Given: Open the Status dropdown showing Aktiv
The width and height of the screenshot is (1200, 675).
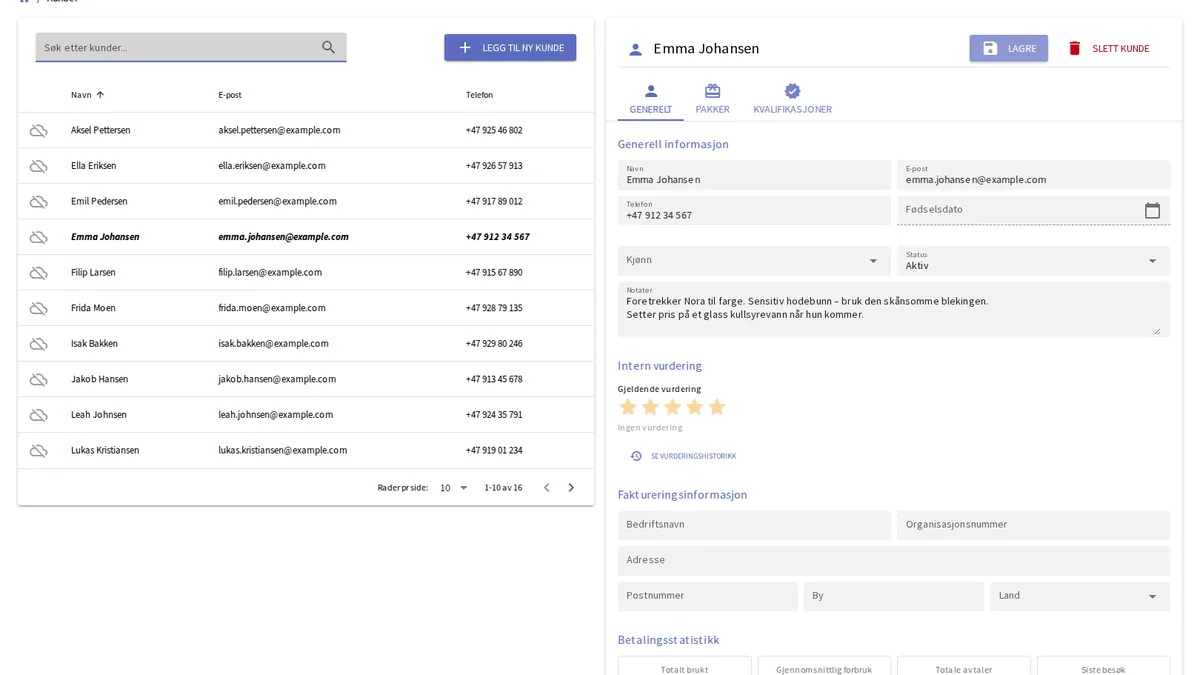Looking at the screenshot, I should (x=1033, y=260).
